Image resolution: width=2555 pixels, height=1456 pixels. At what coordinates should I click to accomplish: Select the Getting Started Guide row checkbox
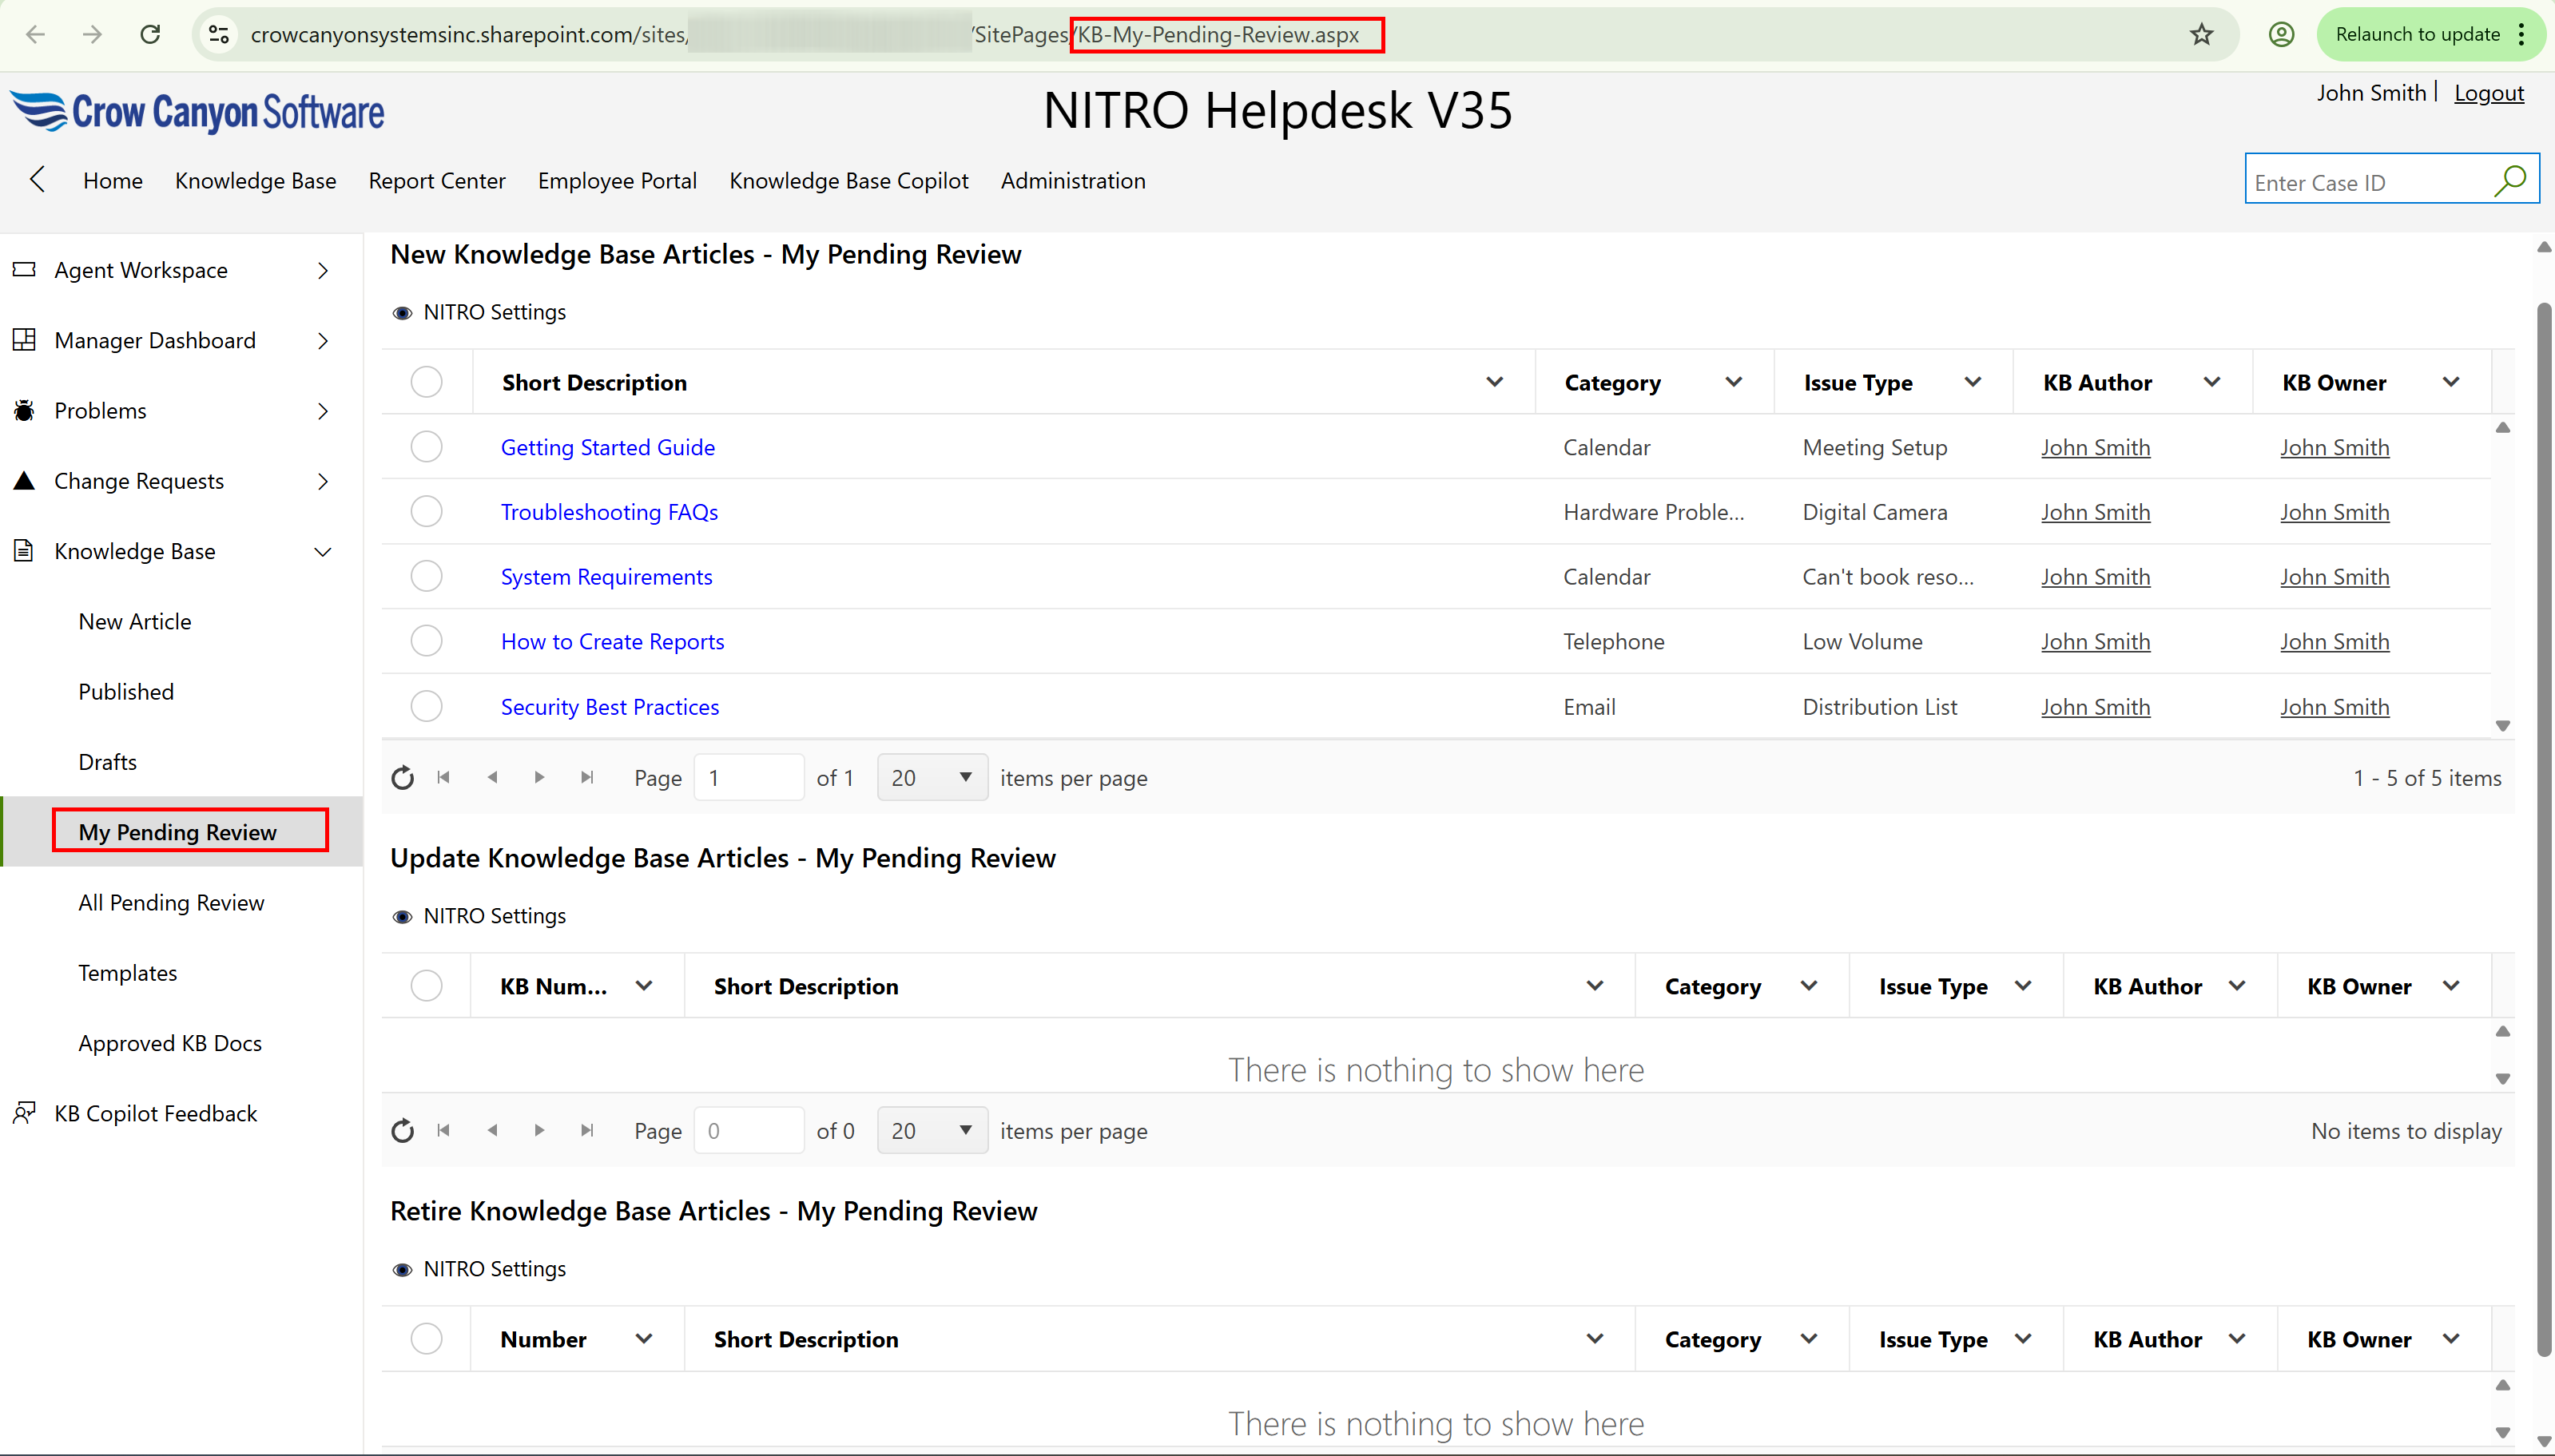click(x=427, y=447)
